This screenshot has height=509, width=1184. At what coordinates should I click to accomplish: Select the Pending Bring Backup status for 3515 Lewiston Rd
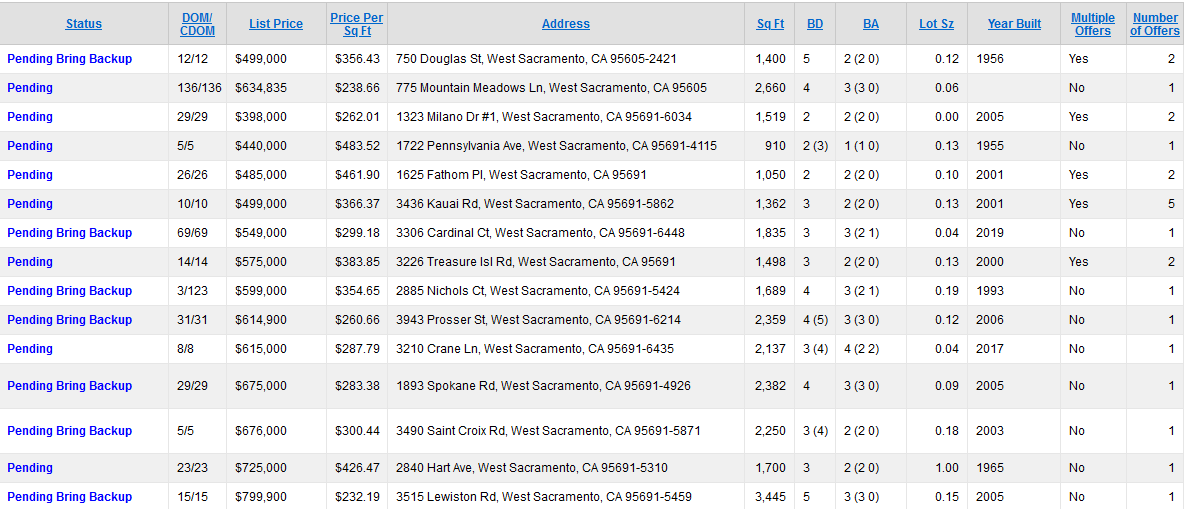point(70,497)
